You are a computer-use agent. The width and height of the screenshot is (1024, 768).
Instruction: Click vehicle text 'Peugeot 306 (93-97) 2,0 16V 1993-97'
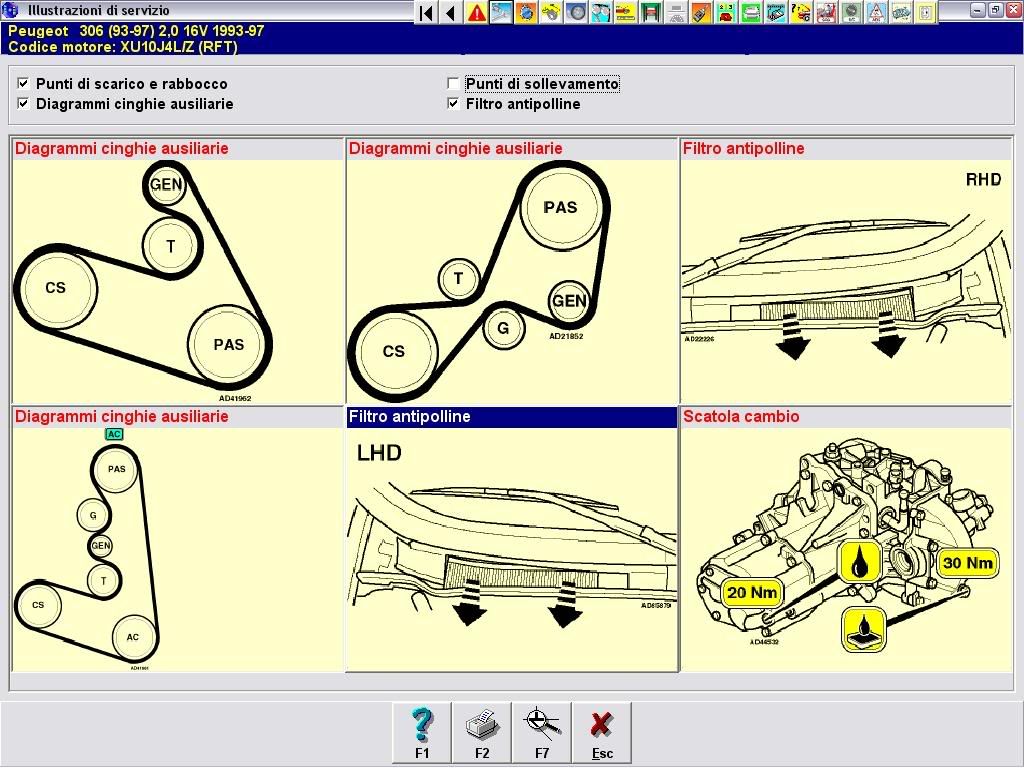(136, 31)
